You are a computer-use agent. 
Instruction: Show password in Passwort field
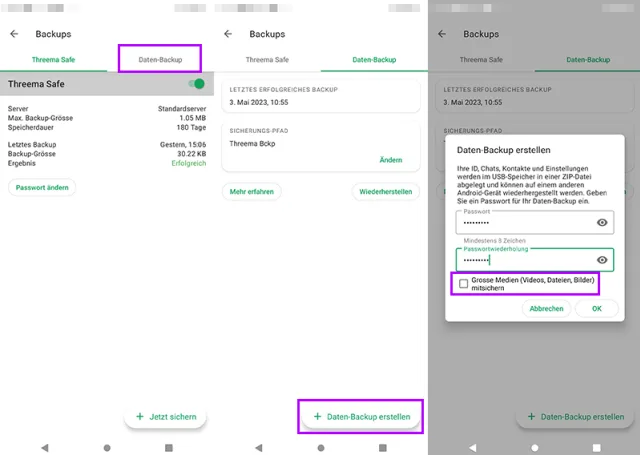[602, 222]
